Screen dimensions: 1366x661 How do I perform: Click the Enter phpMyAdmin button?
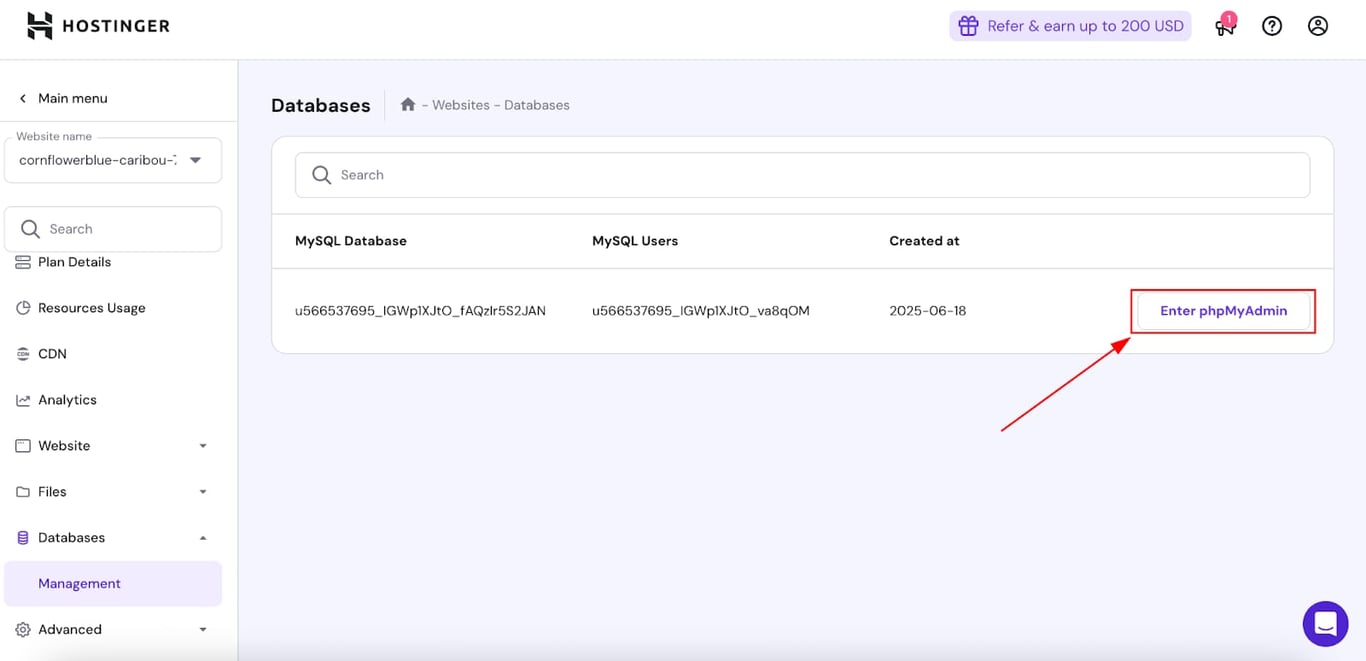[x=1223, y=311]
